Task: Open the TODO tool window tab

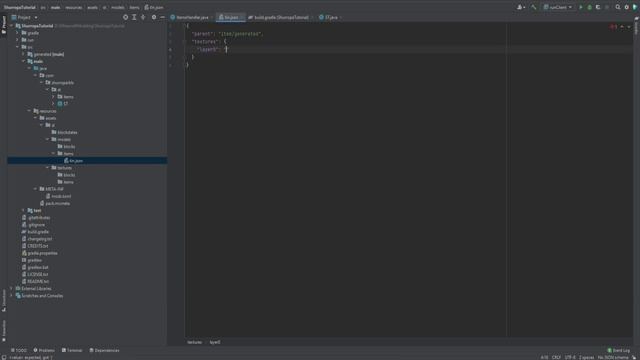Action: pyautogui.click(x=19, y=350)
